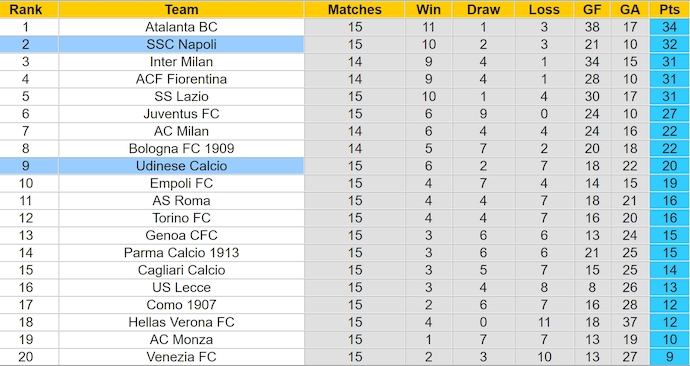
Task: Select the Matches column header
Action: [355, 9]
